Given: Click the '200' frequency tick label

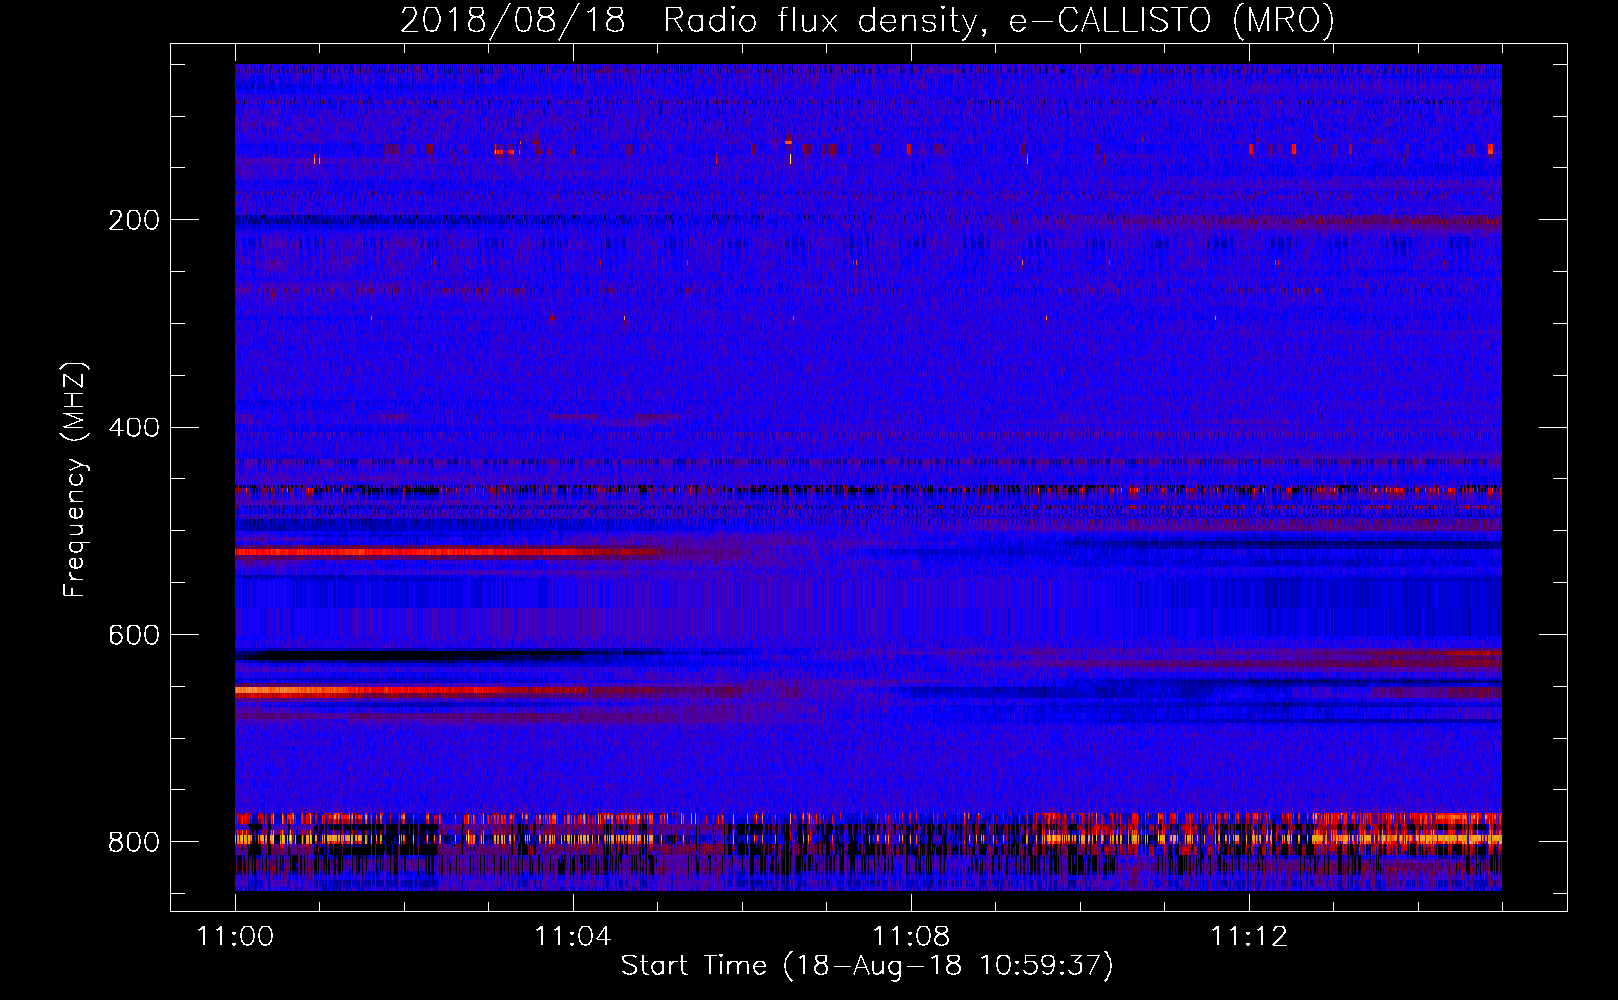Looking at the screenshot, I should (x=134, y=220).
